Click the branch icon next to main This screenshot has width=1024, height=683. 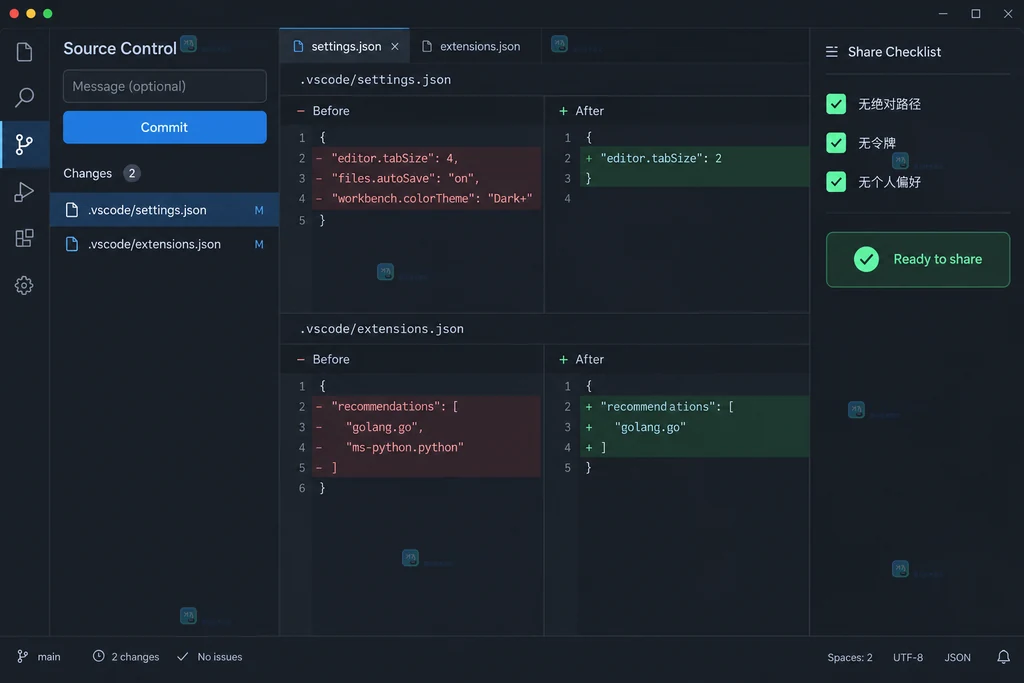tap(22, 656)
